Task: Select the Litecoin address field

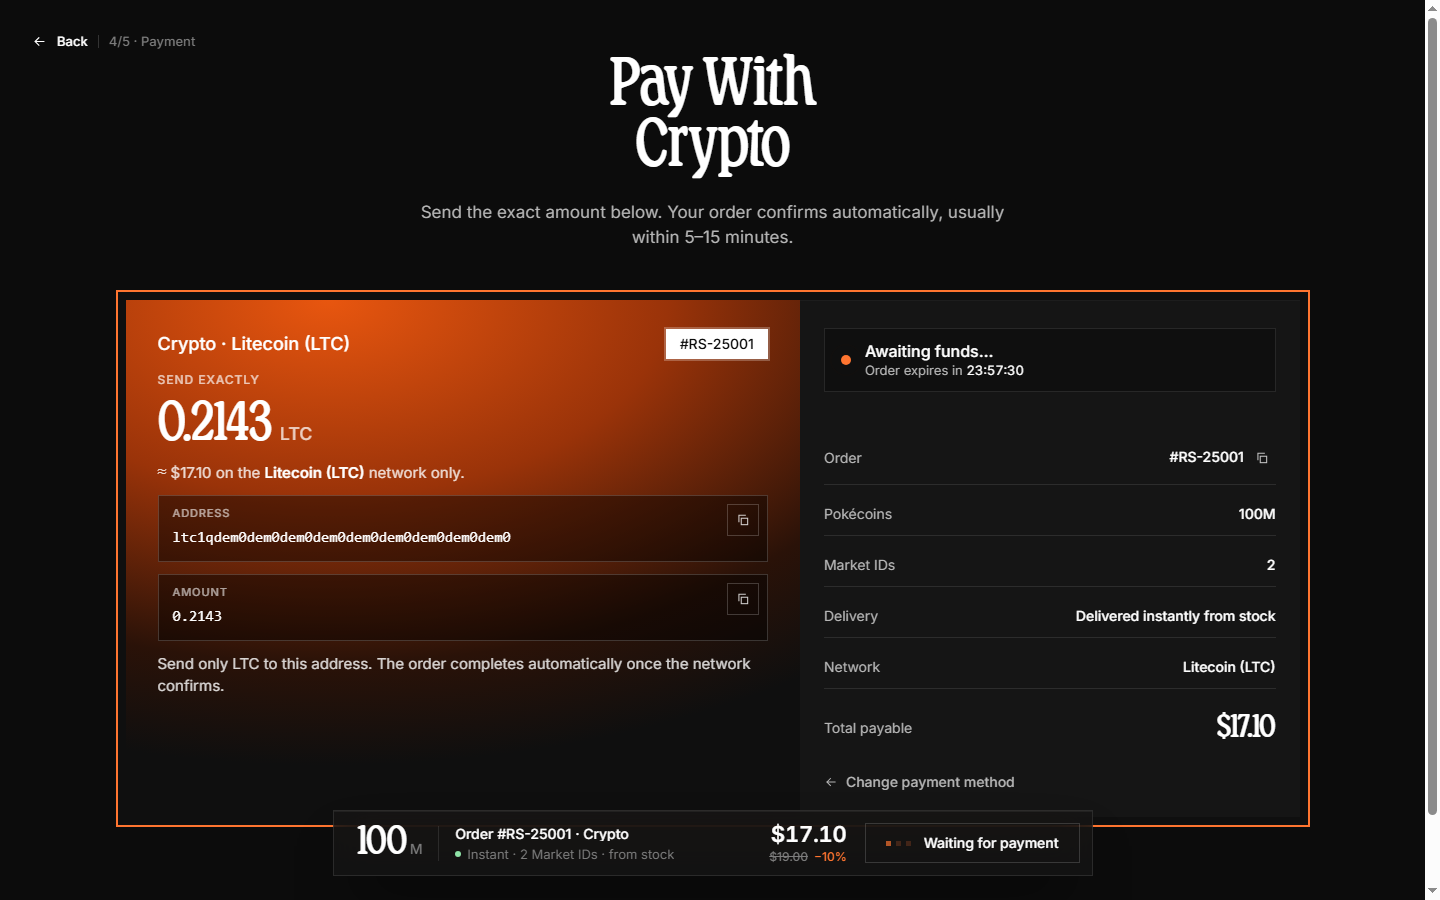Action: [x=462, y=528]
